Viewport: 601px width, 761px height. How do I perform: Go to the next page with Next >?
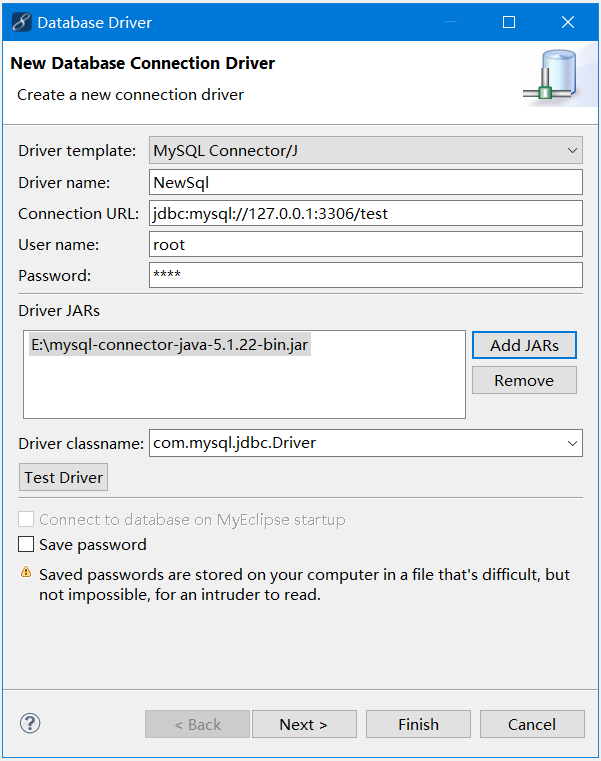(304, 724)
